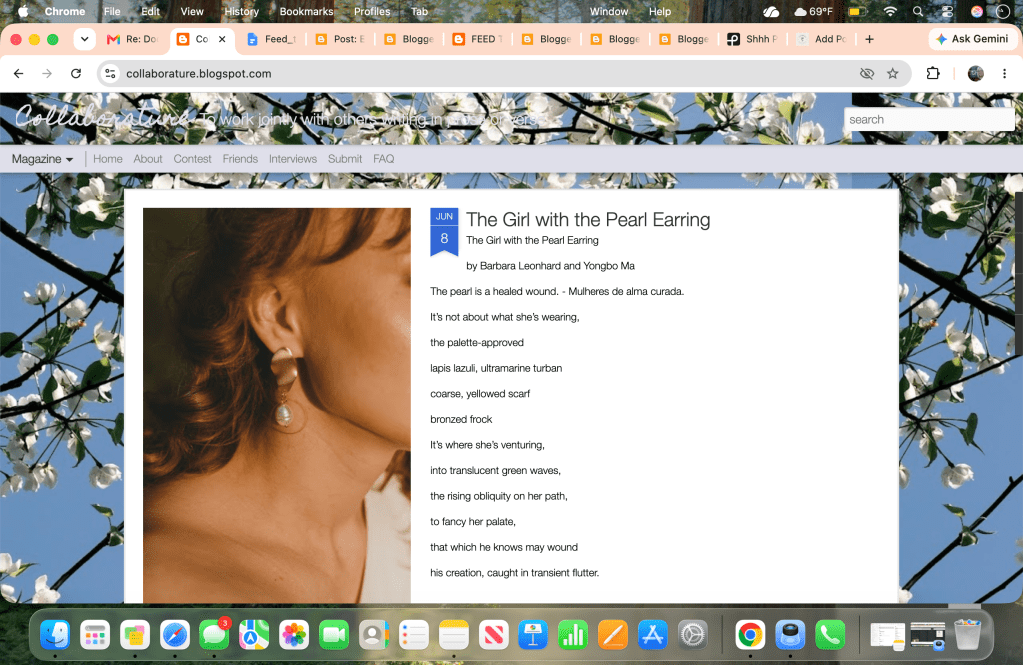Click the Wi-Fi icon in menu bar

pos(890,11)
